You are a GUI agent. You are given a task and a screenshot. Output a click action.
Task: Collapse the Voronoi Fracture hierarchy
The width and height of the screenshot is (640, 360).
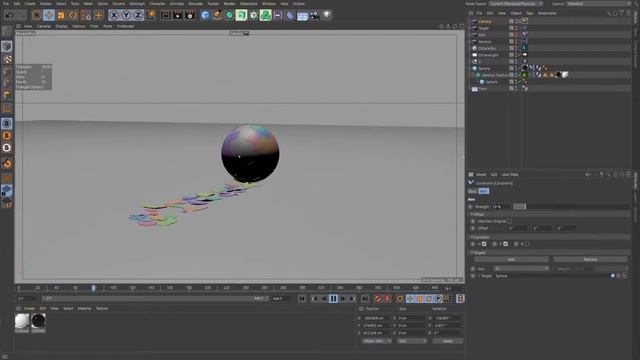coord(473,75)
